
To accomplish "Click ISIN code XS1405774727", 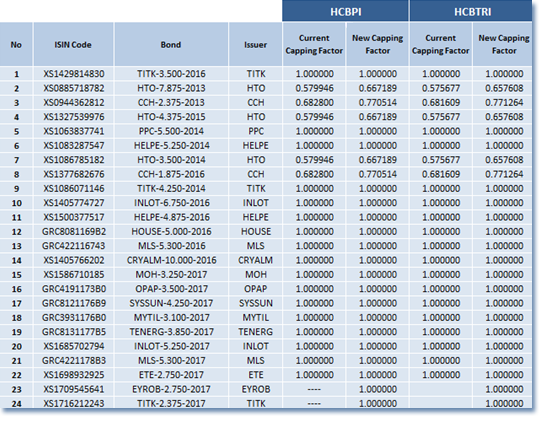I will pyautogui.click(x=74, y=203).
